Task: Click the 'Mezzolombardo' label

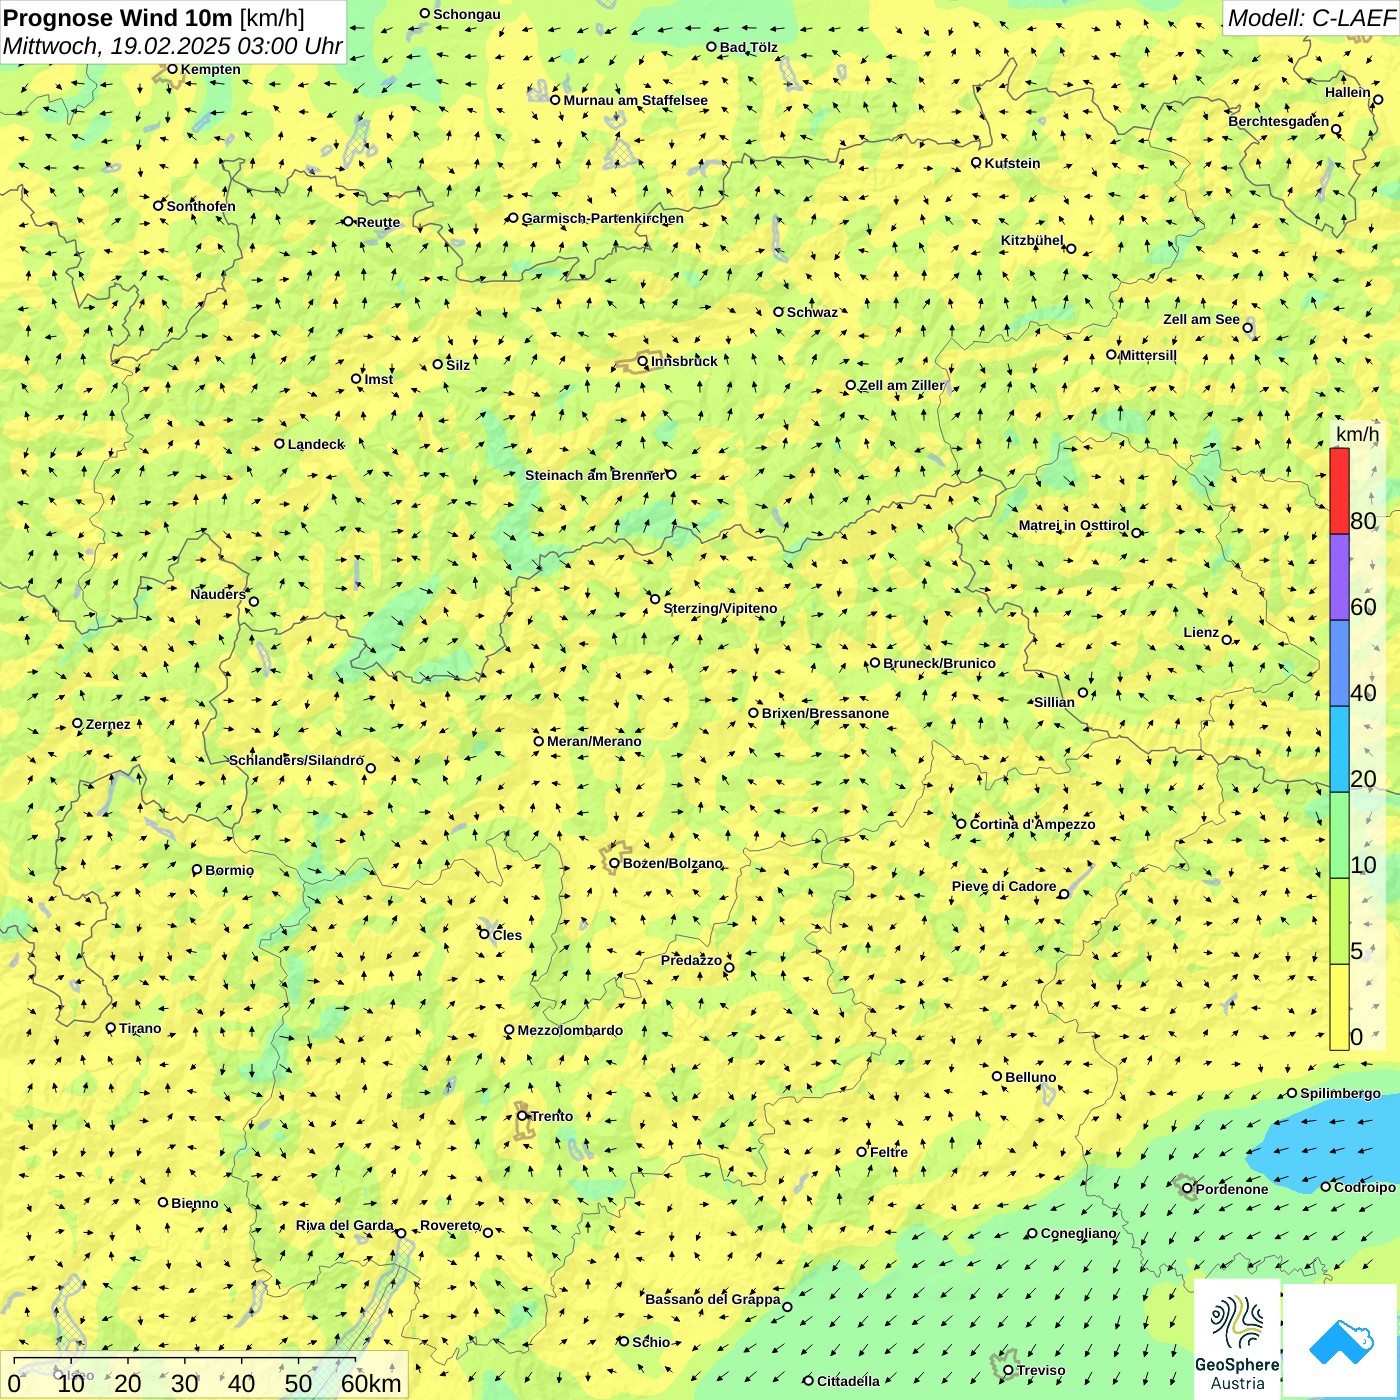Action: [570, 1030]
